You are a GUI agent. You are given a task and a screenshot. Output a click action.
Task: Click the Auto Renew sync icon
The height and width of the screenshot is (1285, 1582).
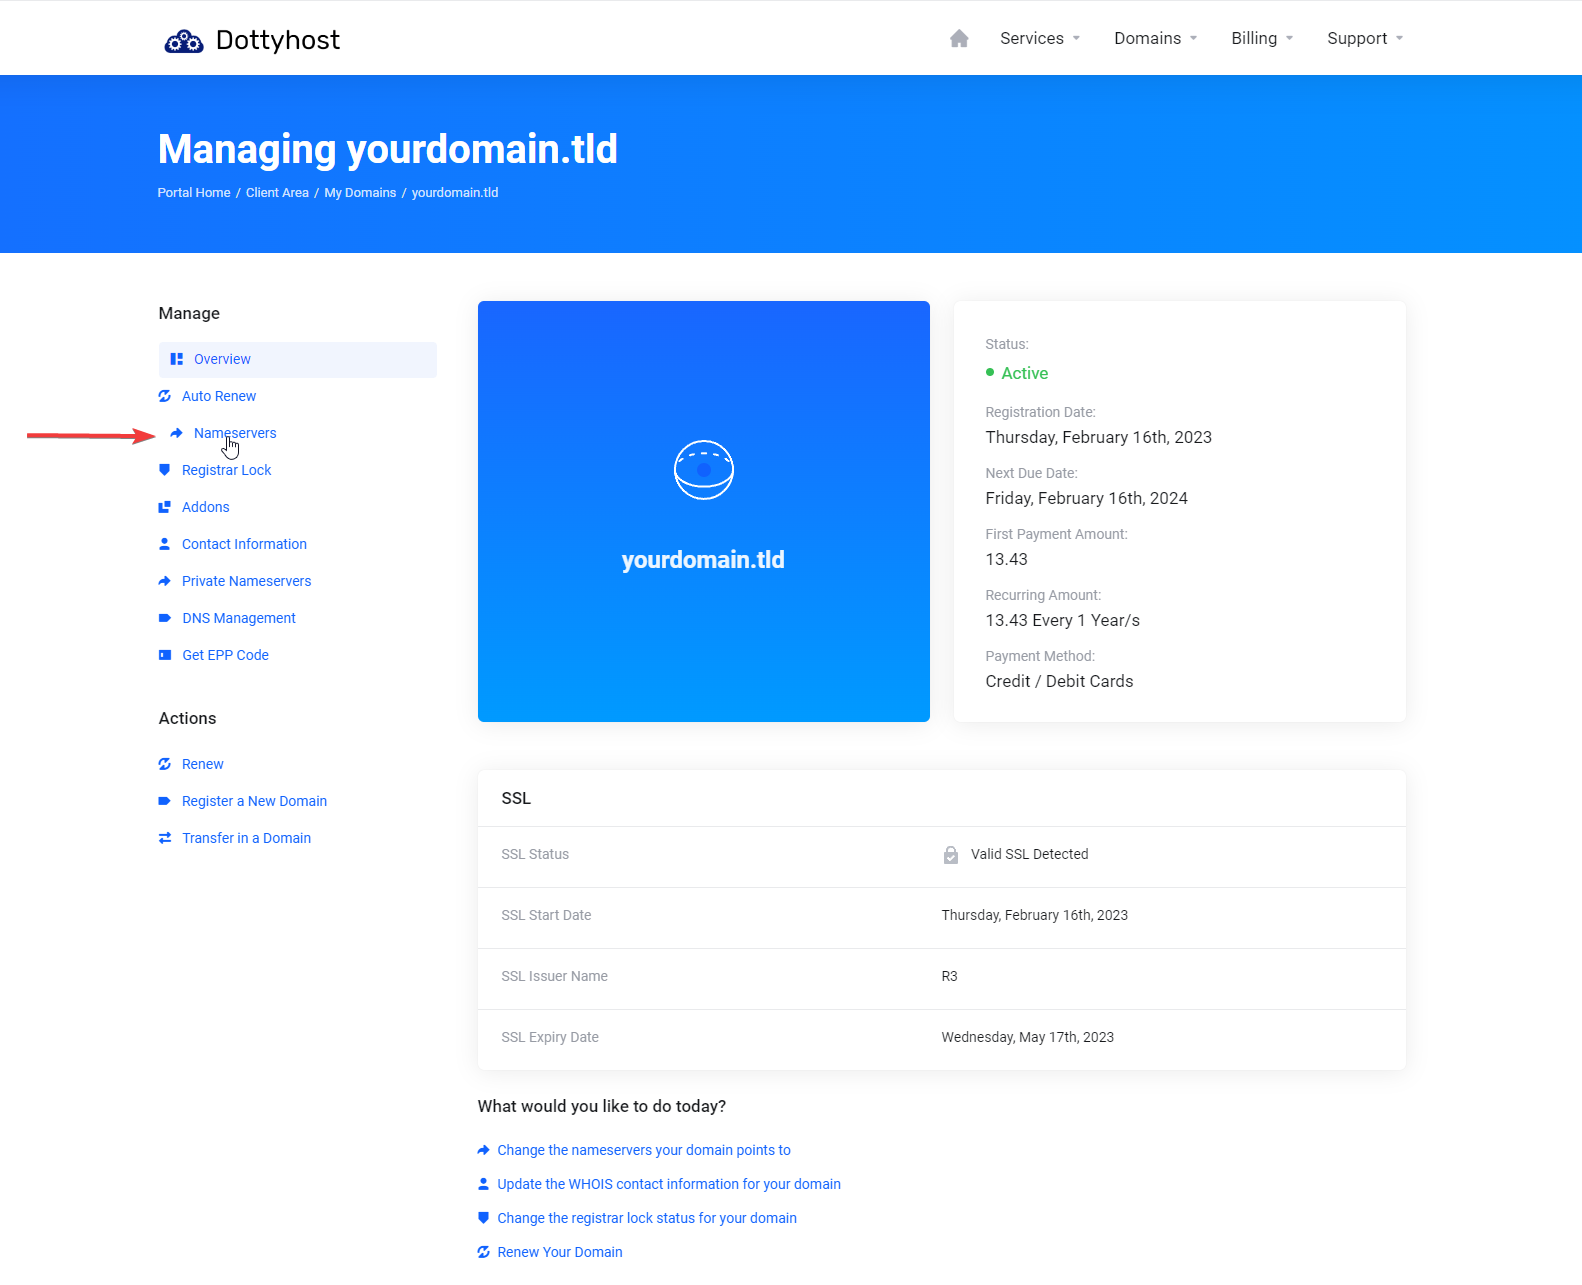pyautogui.click(x=165, y=396)
